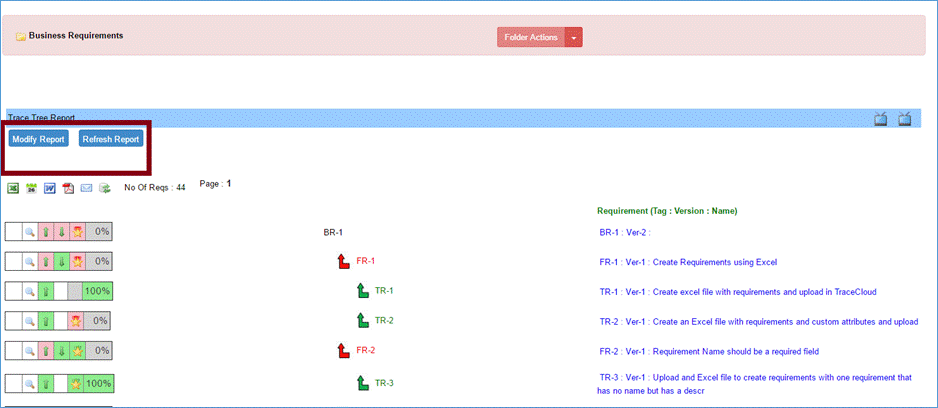This screenshot has width=938, height=408.
Task: Tick the checkbox in FR-2 row
Action: (x=14, y=352)
